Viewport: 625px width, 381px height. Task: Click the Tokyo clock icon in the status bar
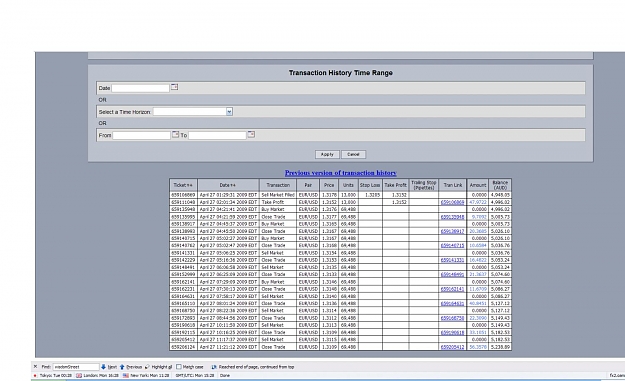pos(35,375)
